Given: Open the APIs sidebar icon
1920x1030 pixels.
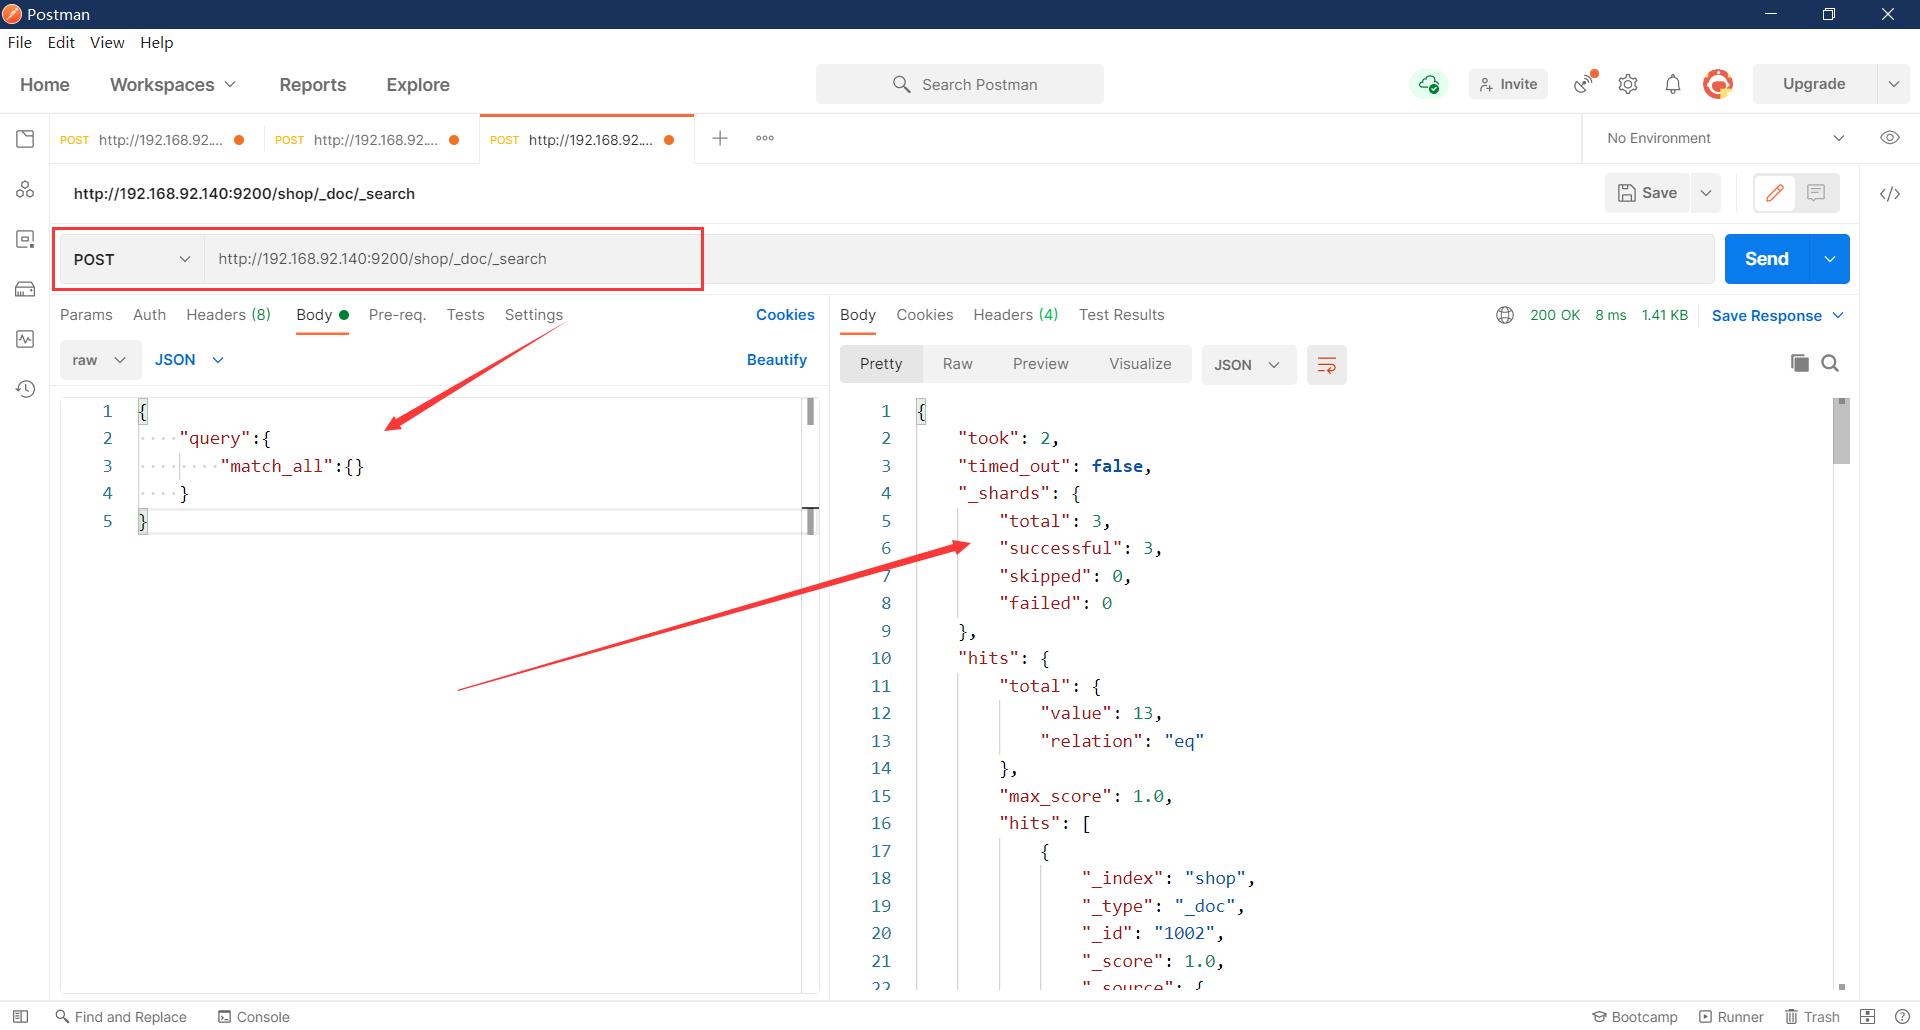Looking at the screenshot, I should (25, 189).
